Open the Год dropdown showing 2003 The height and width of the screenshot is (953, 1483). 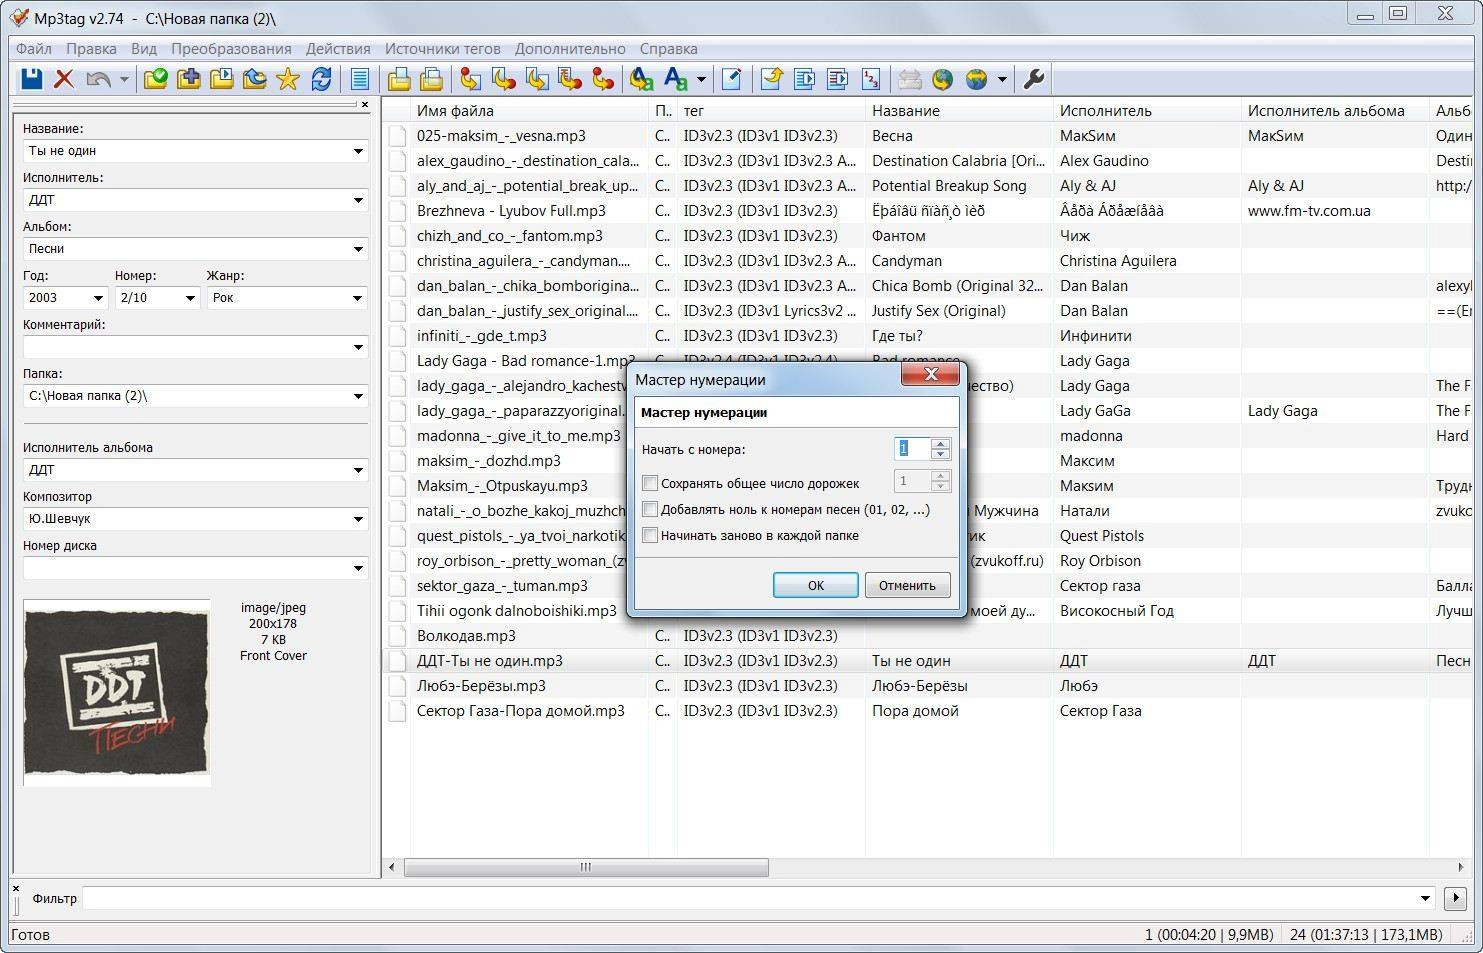coord(98,298)
